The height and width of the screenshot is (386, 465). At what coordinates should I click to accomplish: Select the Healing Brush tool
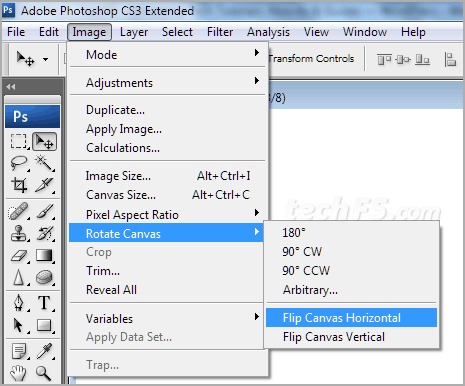tap(19, 211)
